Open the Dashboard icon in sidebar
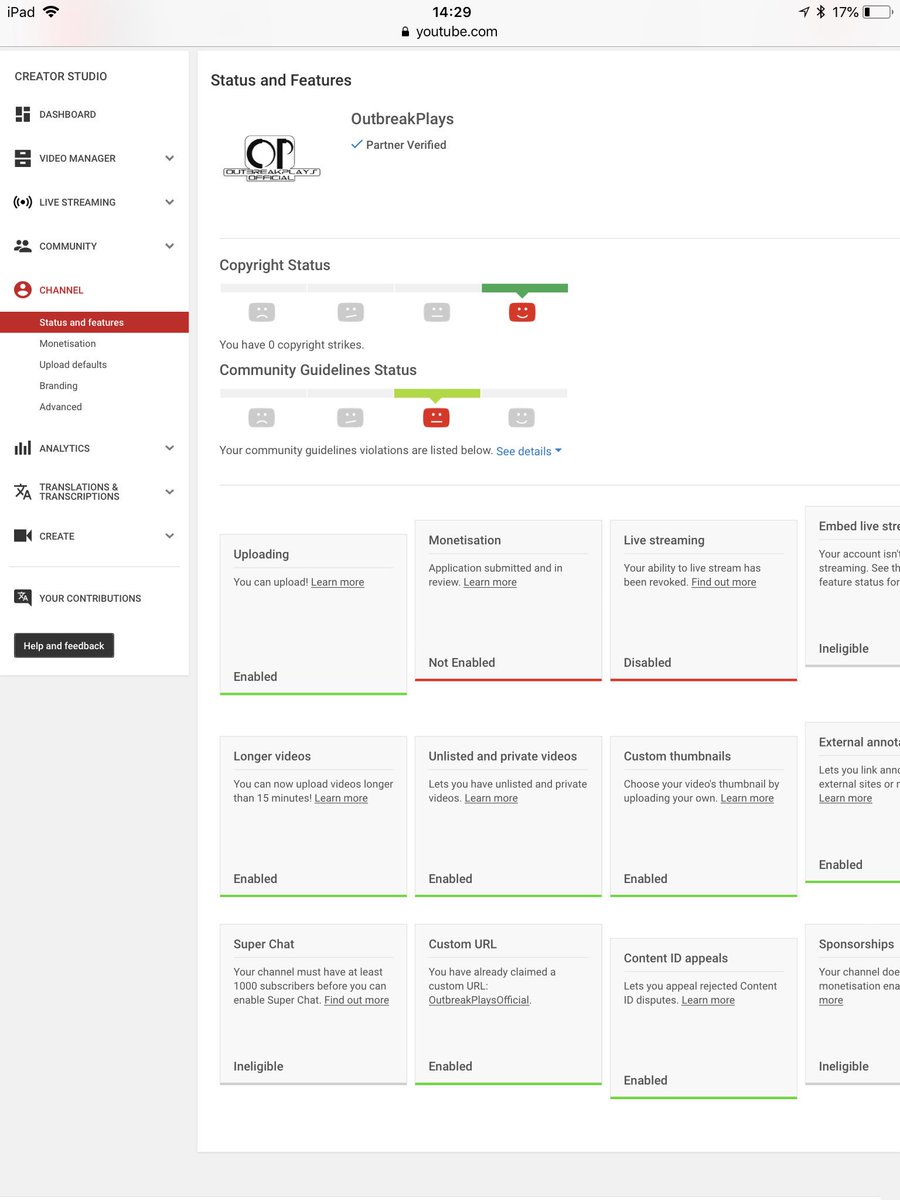The height and width of the screenshot is (1200, 900). [22, 114]
